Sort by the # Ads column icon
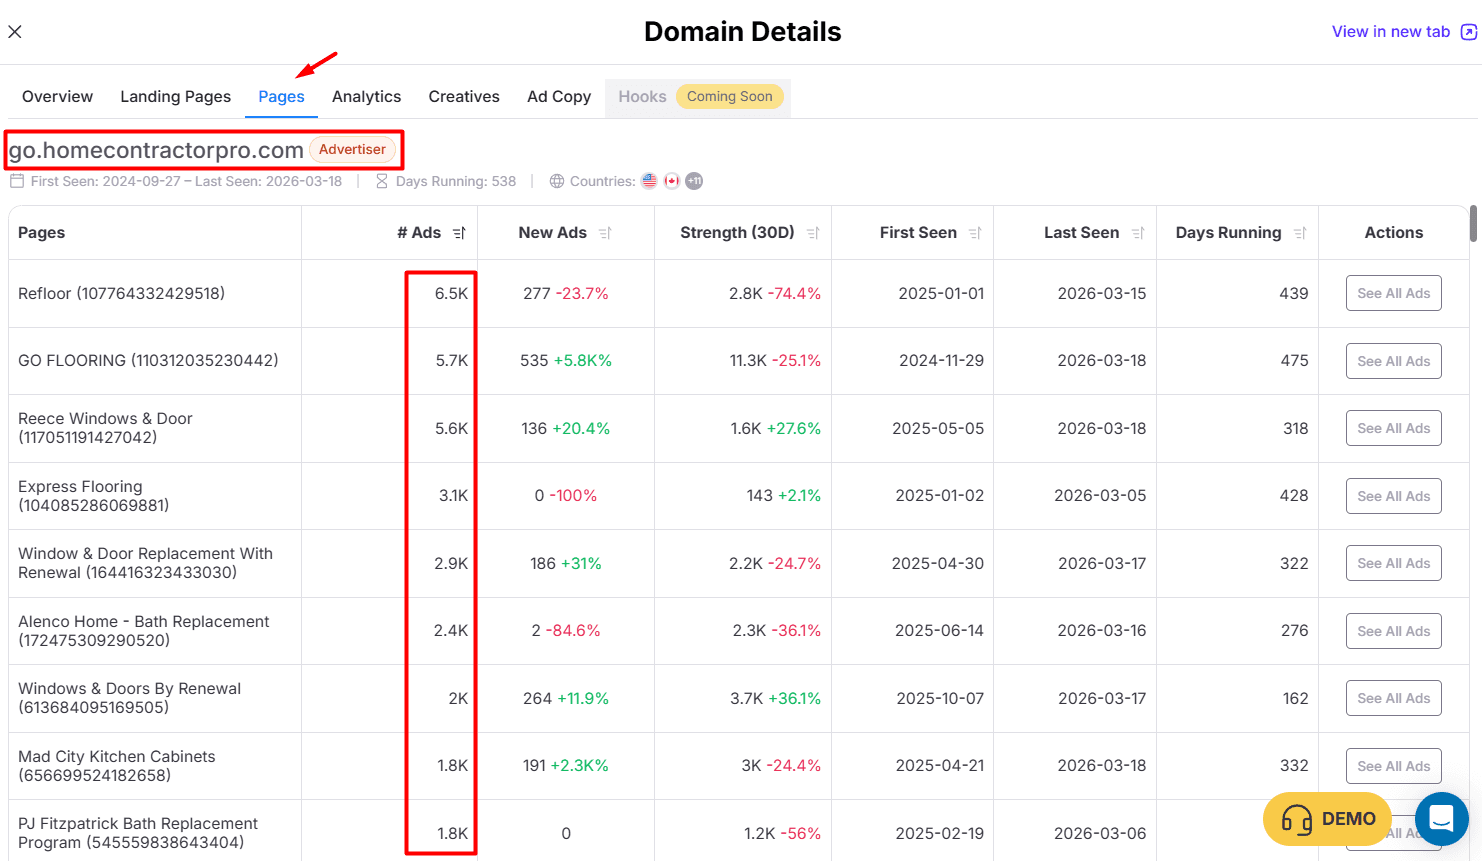 459,233
